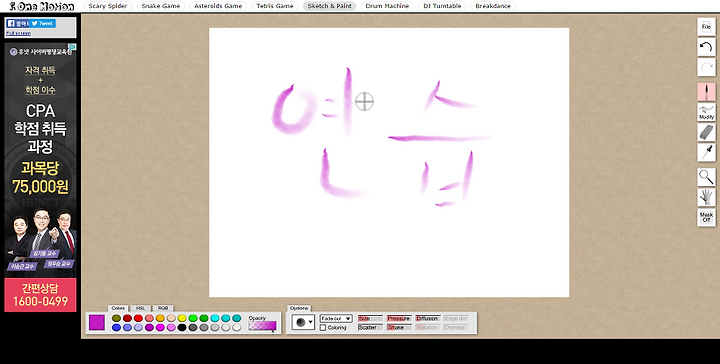Viewport: 720px width, 364px height.
Task: Adjust the Scatter slider
Action: click(370, 327)
